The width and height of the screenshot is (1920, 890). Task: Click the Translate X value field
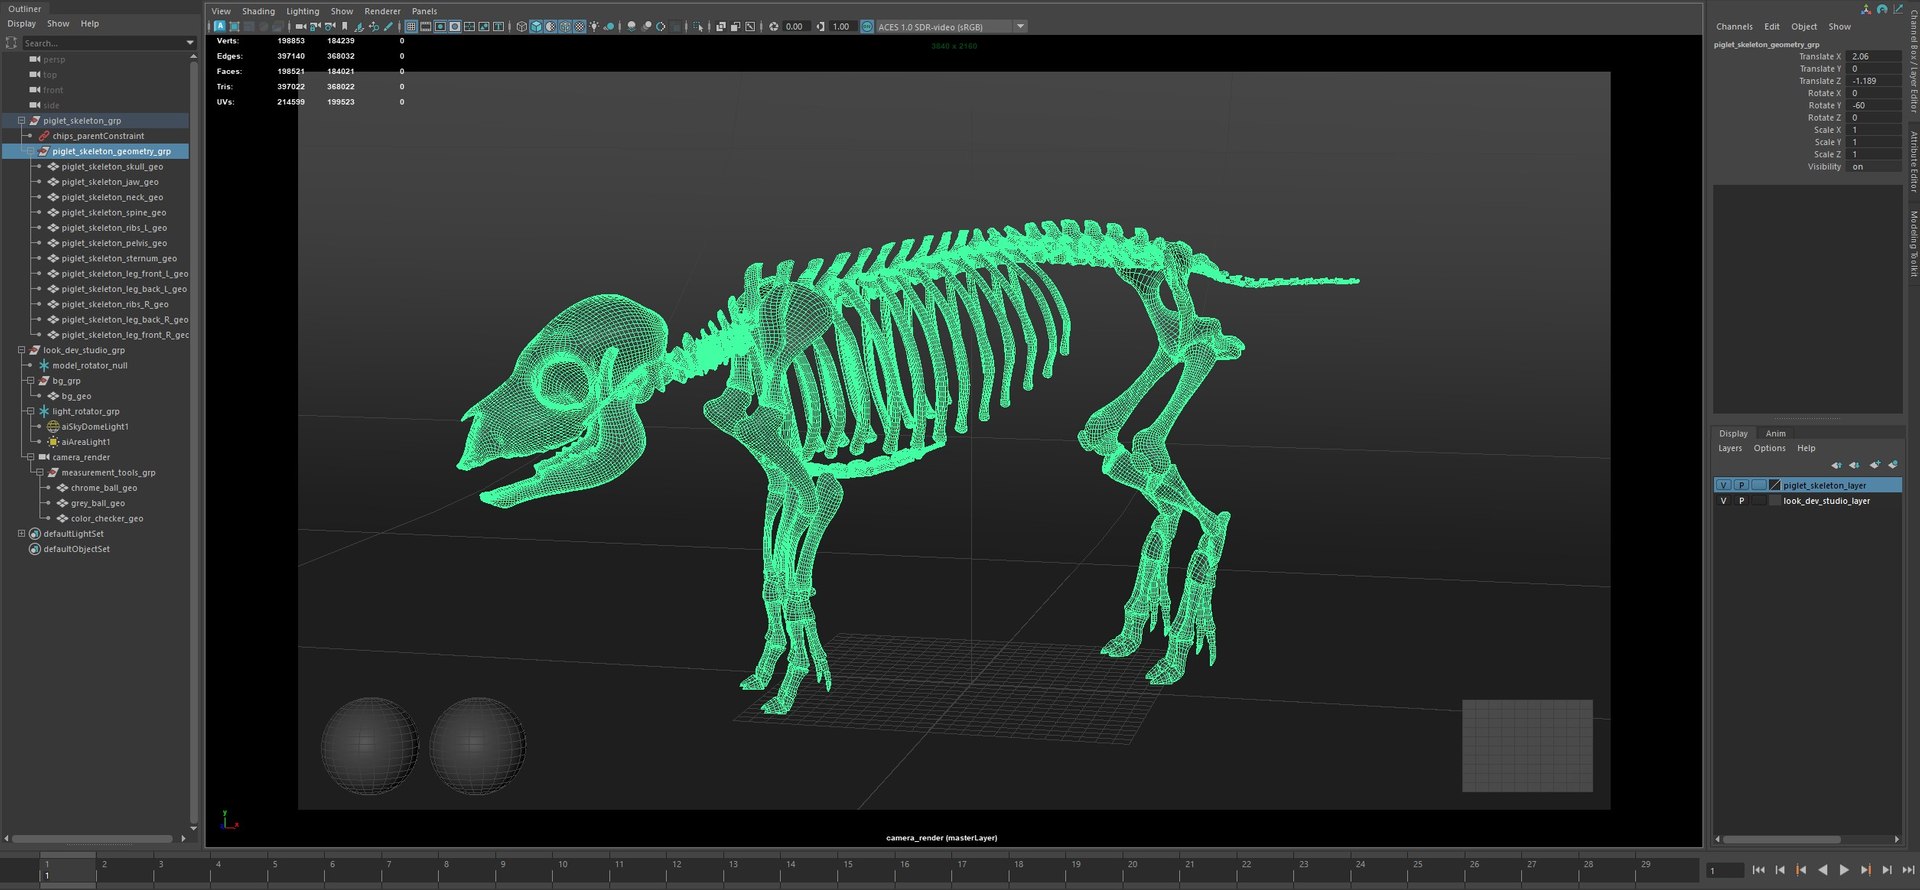1875,57
